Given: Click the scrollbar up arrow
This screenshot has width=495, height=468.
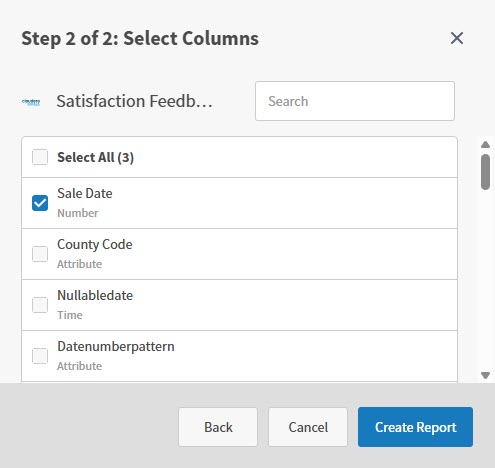Looking at the screenshot, I should pyautogui.click(x=485, y=145).
